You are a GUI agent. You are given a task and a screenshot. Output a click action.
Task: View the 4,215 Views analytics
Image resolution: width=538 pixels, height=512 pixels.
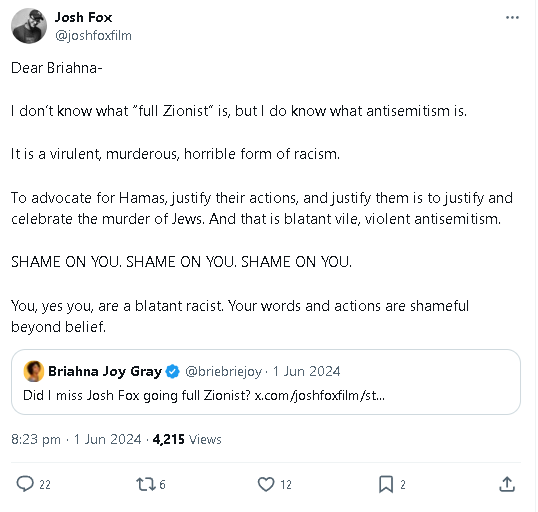187,439
